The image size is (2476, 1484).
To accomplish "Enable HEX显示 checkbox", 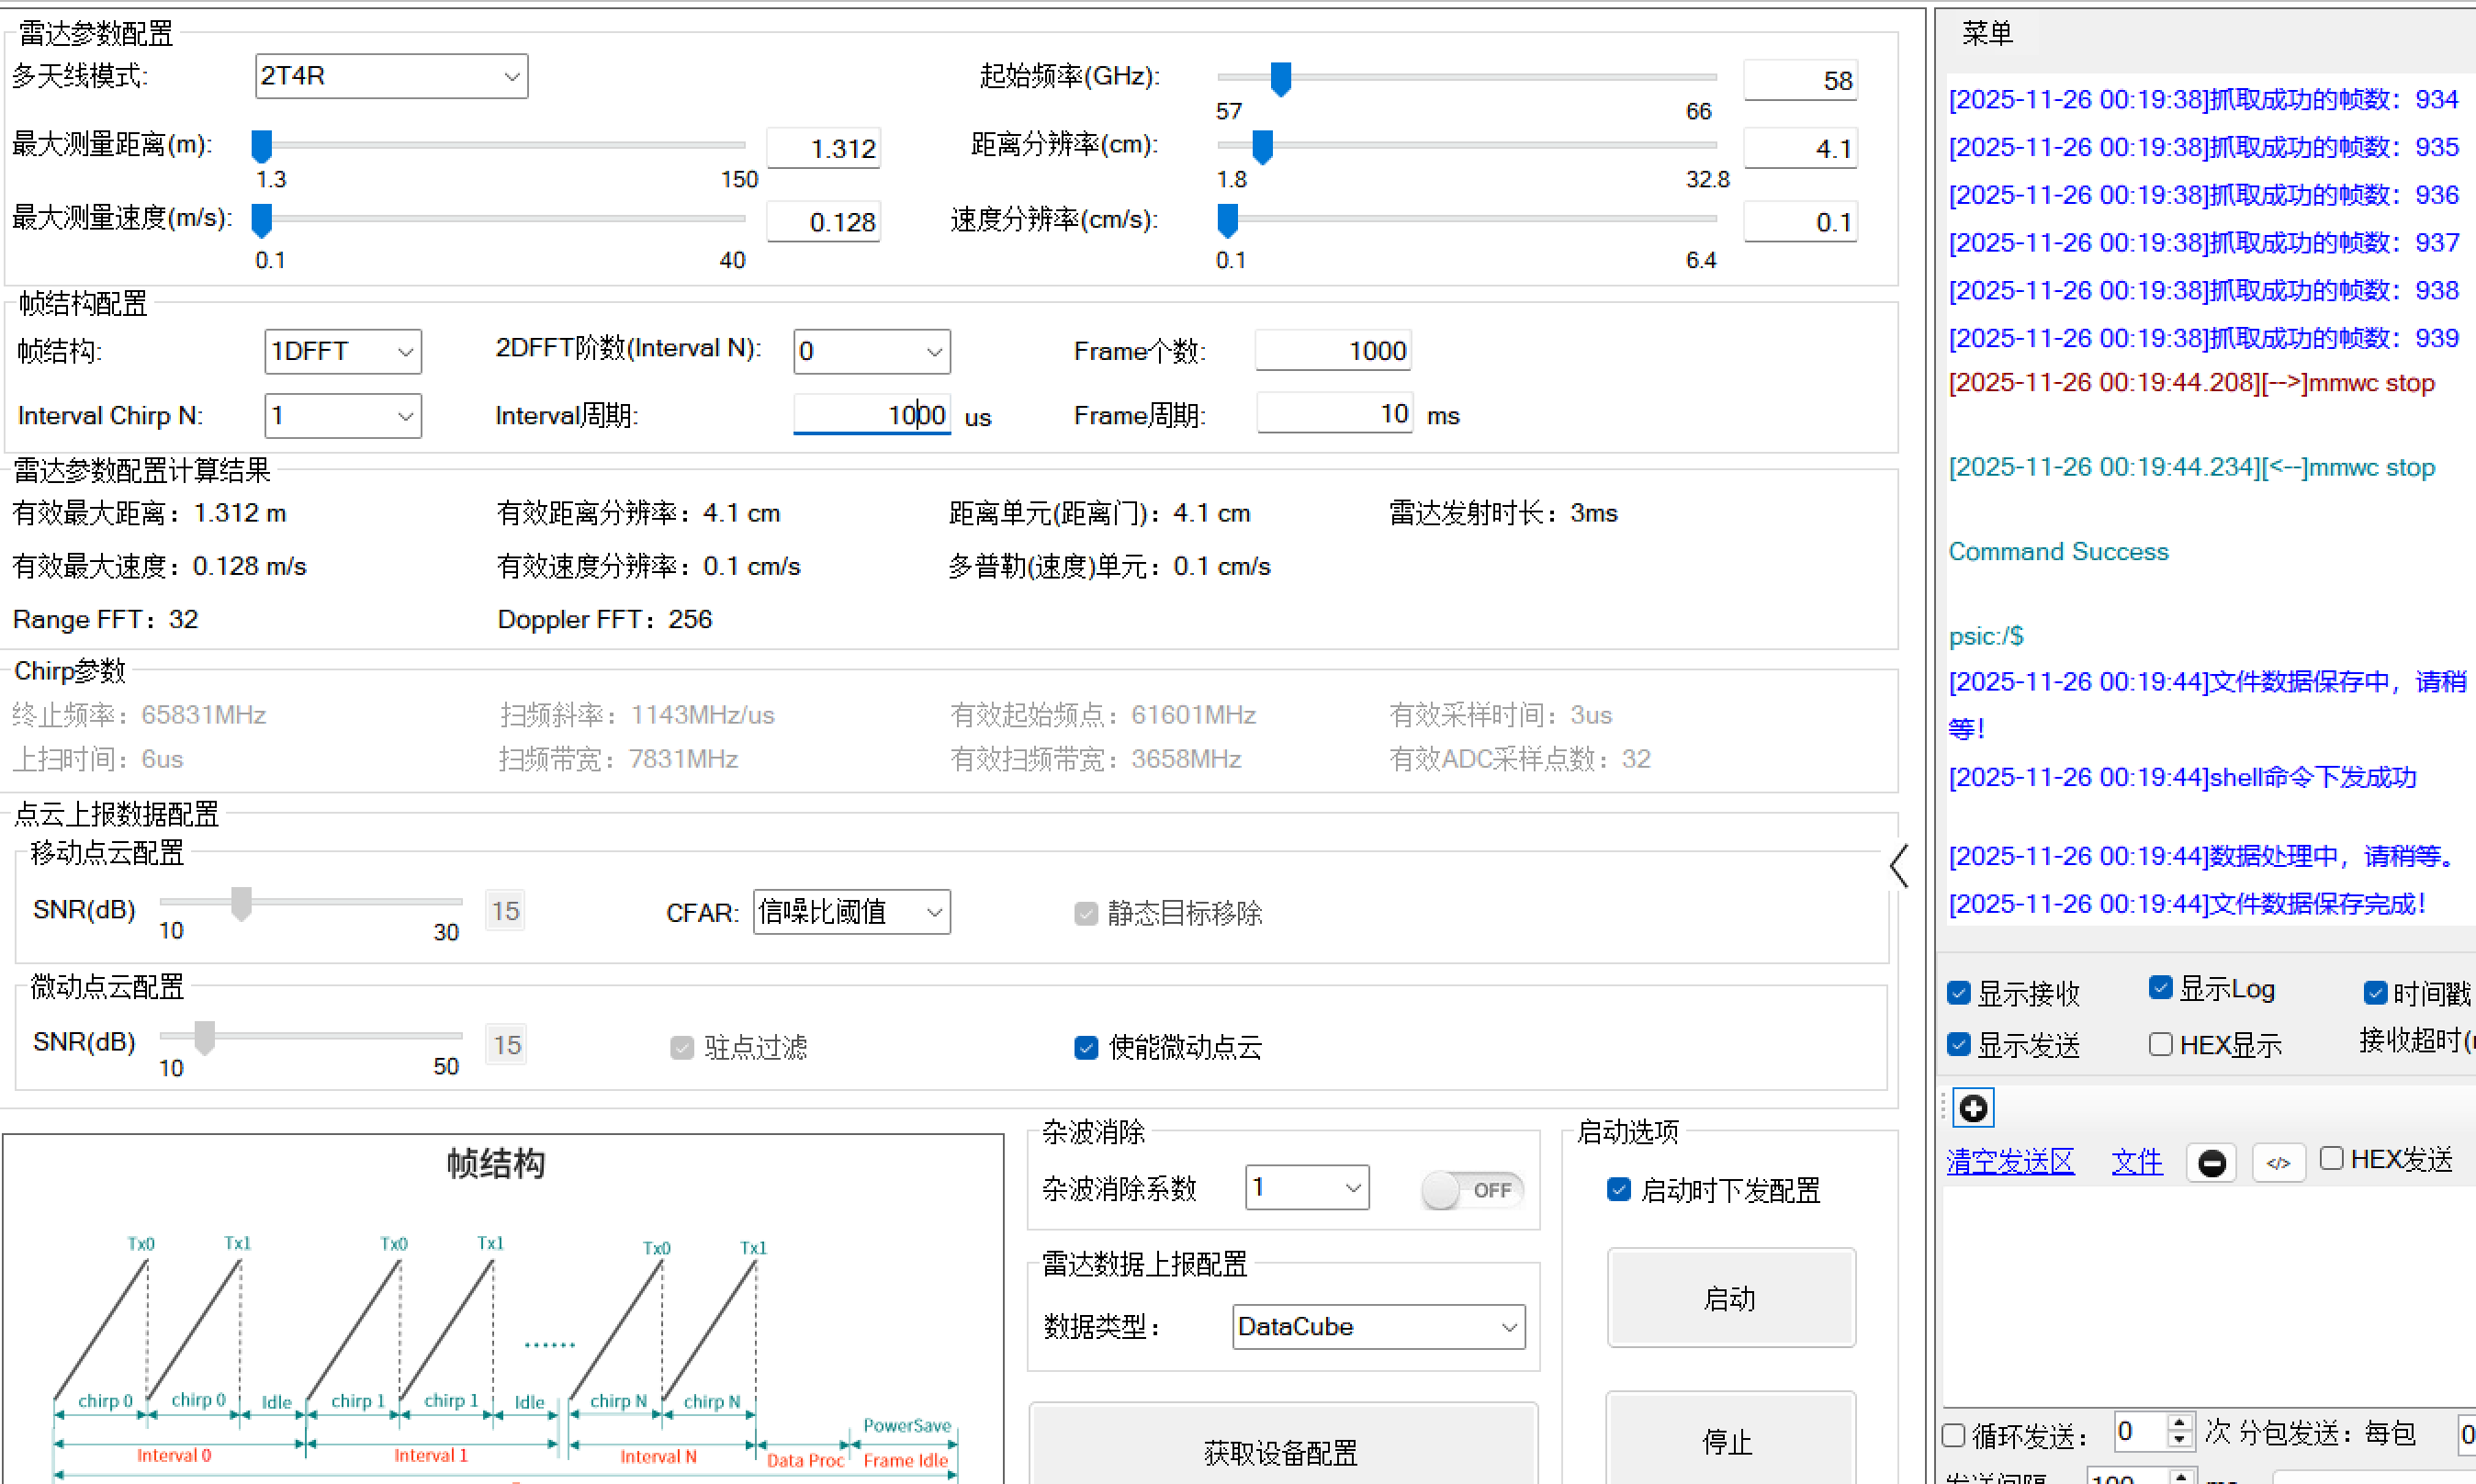I will point(2160,1044).
